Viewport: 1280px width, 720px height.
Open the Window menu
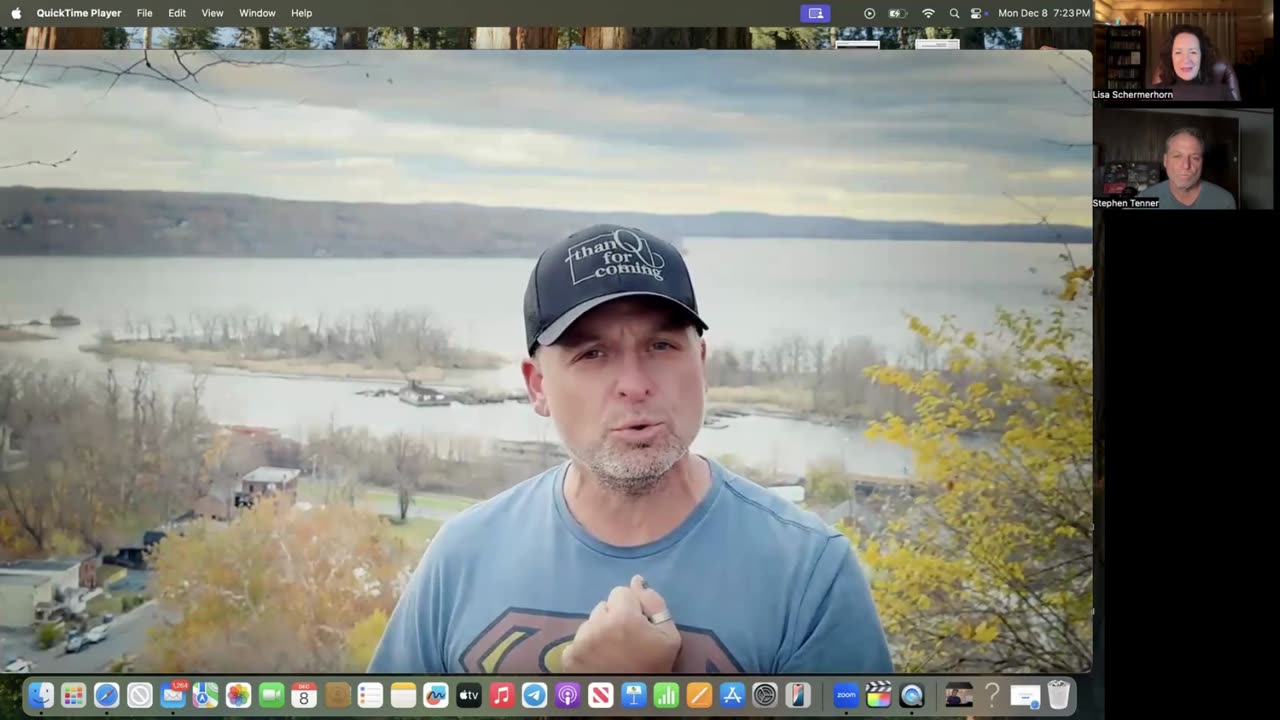coord(257,13)
